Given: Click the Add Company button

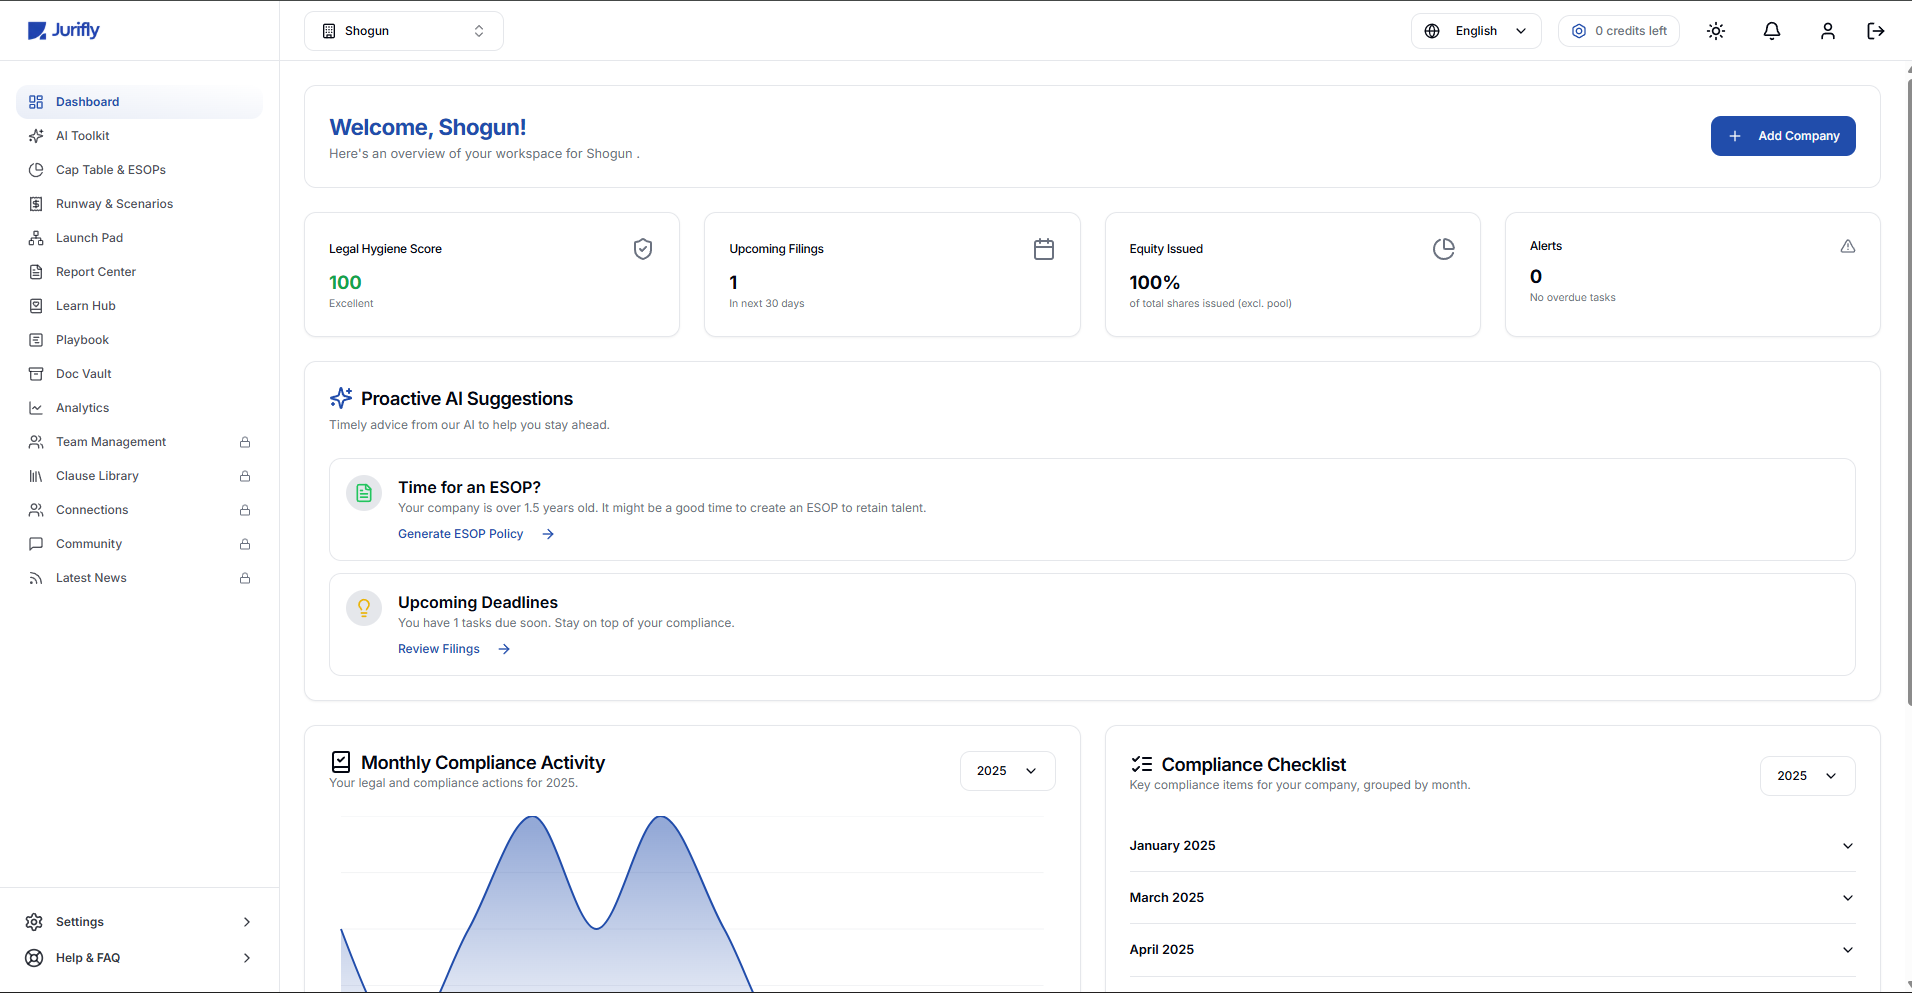Looking at the screenshot, I should pos(1783,136).
